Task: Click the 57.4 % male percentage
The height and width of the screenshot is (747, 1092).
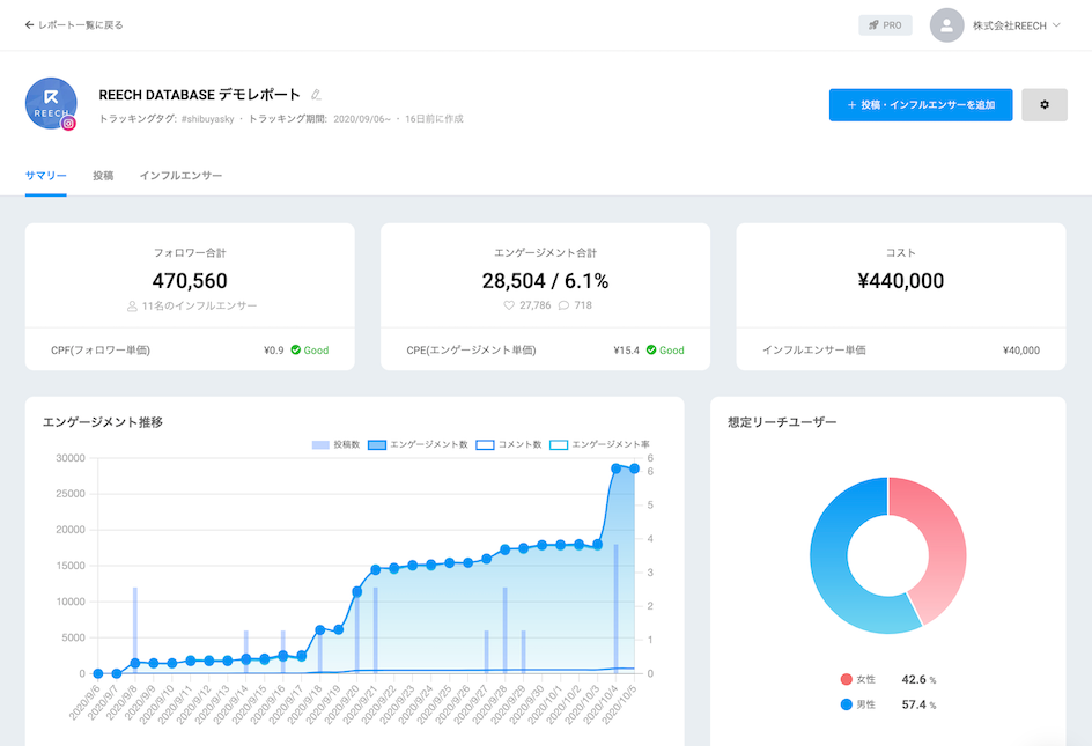Action: coord(919,705)
